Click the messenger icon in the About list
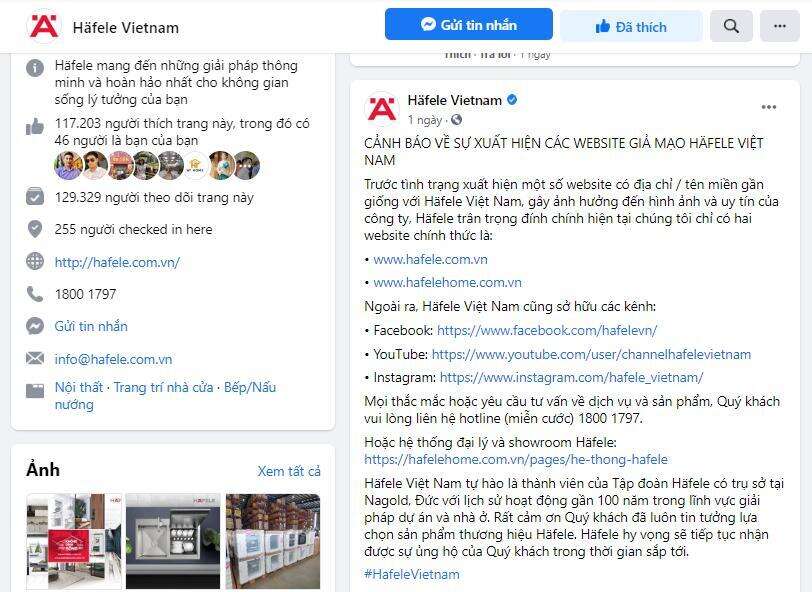Screen dimensions: 812x592 35,326
